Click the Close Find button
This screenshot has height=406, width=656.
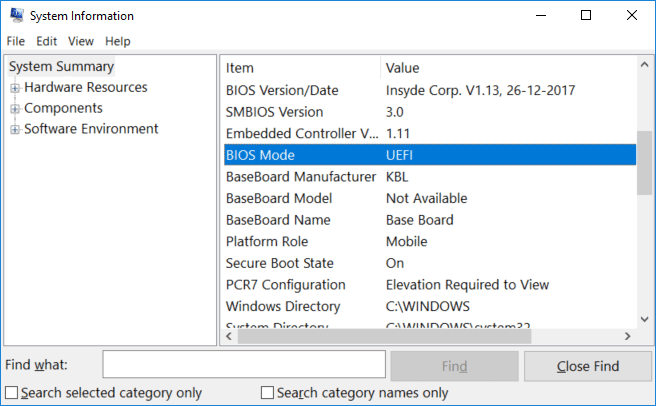(x=586, y=366)
